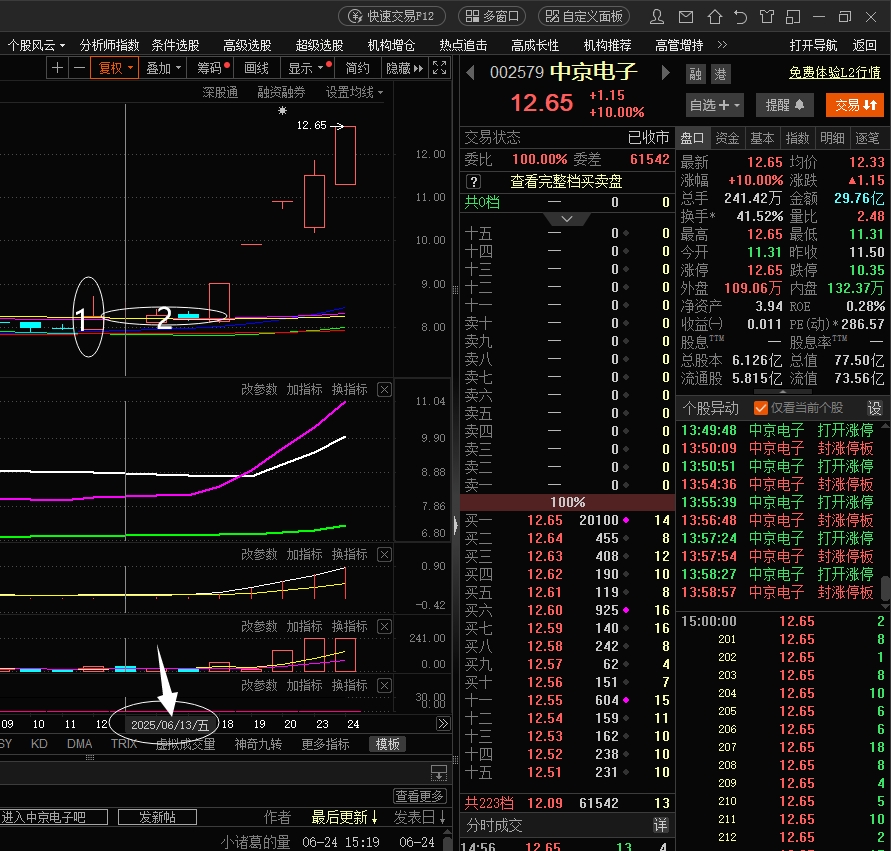Click the timeline forward double-arrow icon
891x851 pixels.
click(x=443, y=724)
